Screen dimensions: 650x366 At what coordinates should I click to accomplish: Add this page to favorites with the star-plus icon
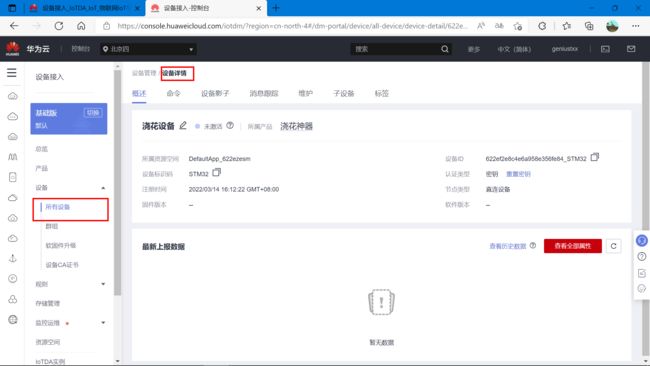(518, 26)
